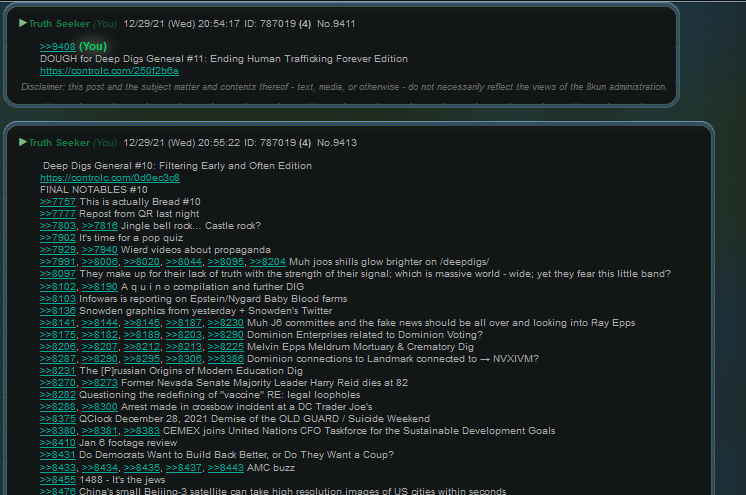Open quote link >>8287
The width and height of the screenshot is (746, 495).
coord(58,359)
